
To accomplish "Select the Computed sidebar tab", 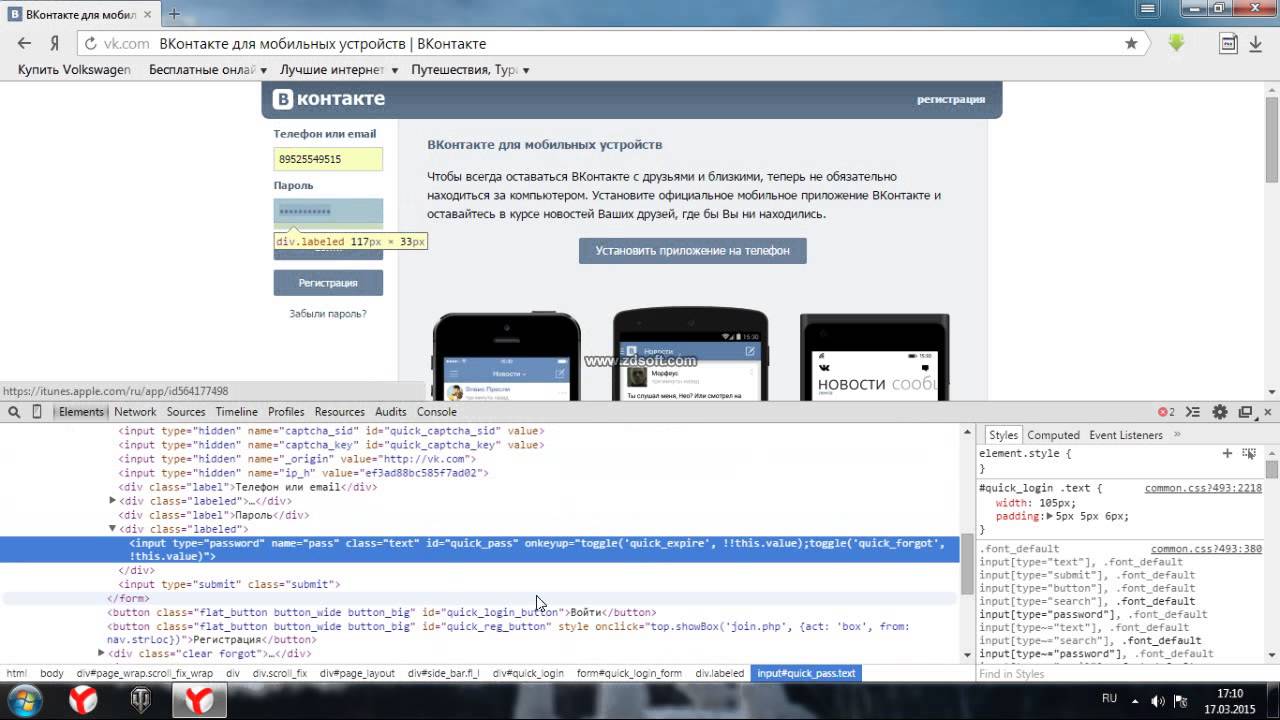I will pos(1053,435).
